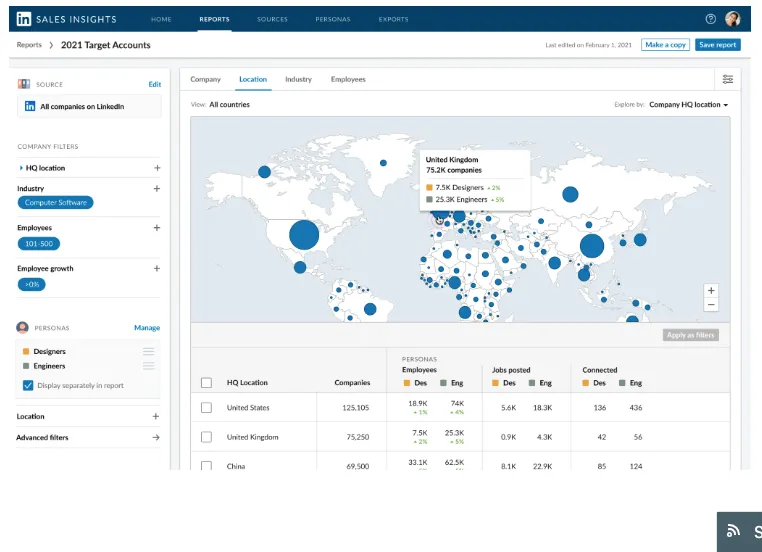Add an Employee growth filter
This screenshot has height=552, width=762.
pyautogui.click(x=156, y=269)
